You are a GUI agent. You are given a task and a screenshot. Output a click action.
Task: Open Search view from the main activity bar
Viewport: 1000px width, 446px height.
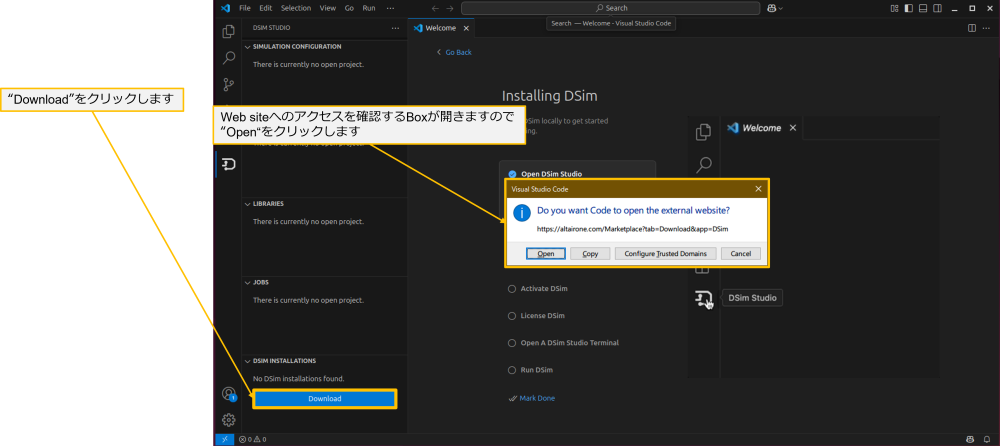point(228,58)
